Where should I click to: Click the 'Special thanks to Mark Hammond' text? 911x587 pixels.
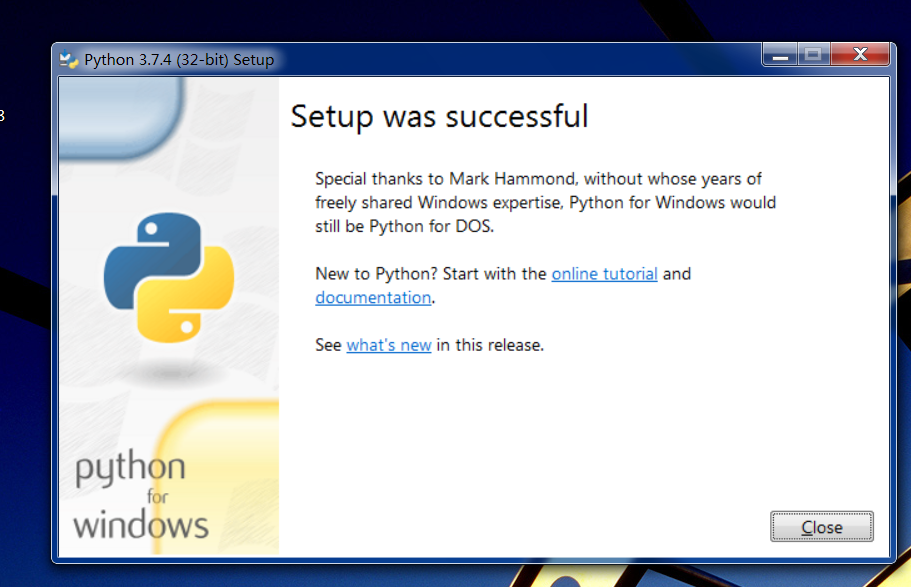click(446, 178)
